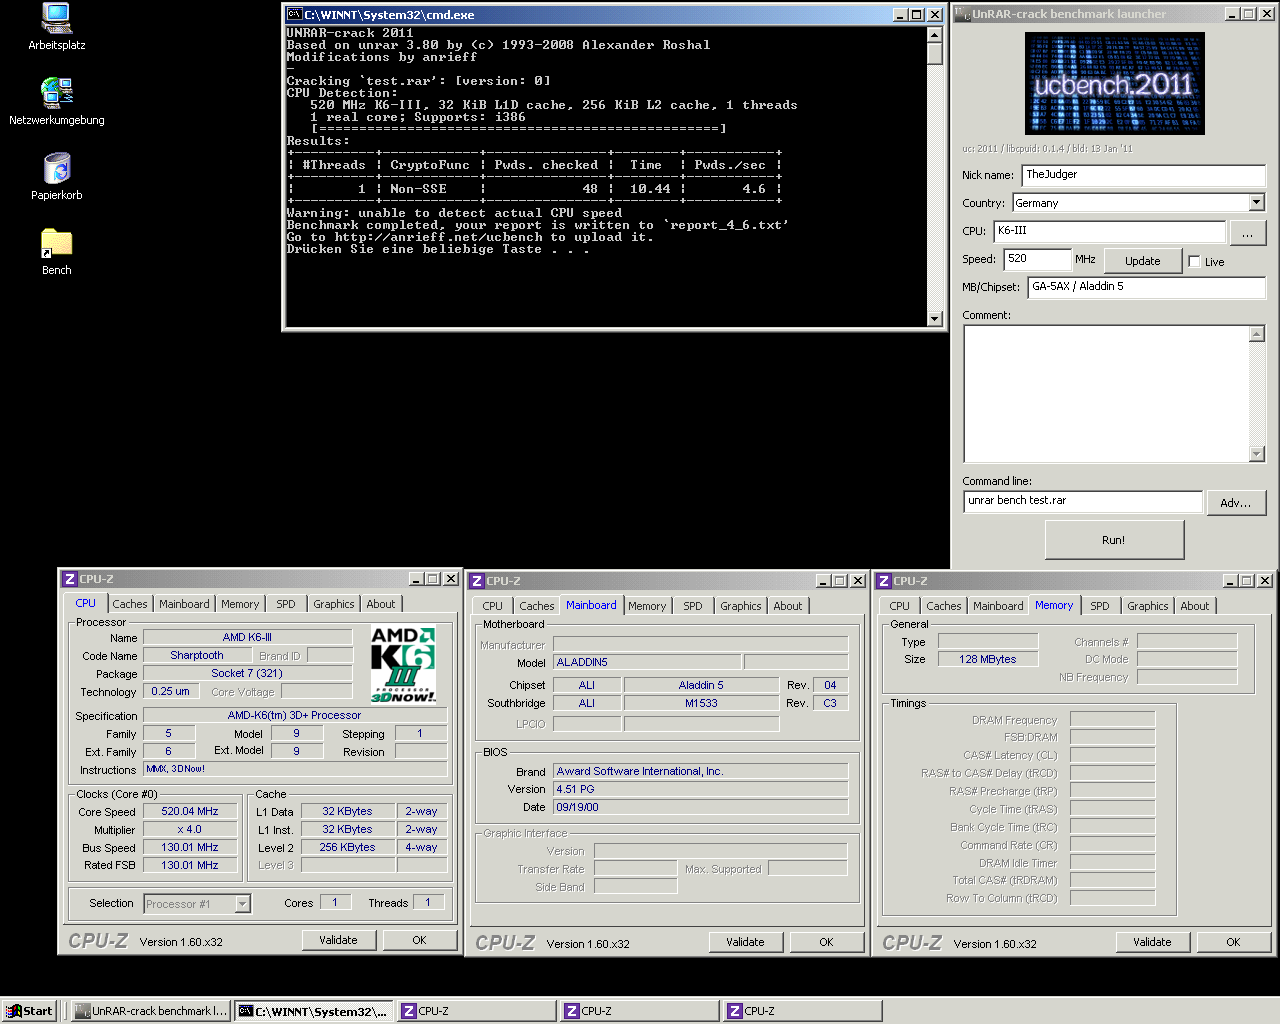Open the Country dropdown showing Germany
This screenshot has height=1024, width=1280.
(1257, 203)
